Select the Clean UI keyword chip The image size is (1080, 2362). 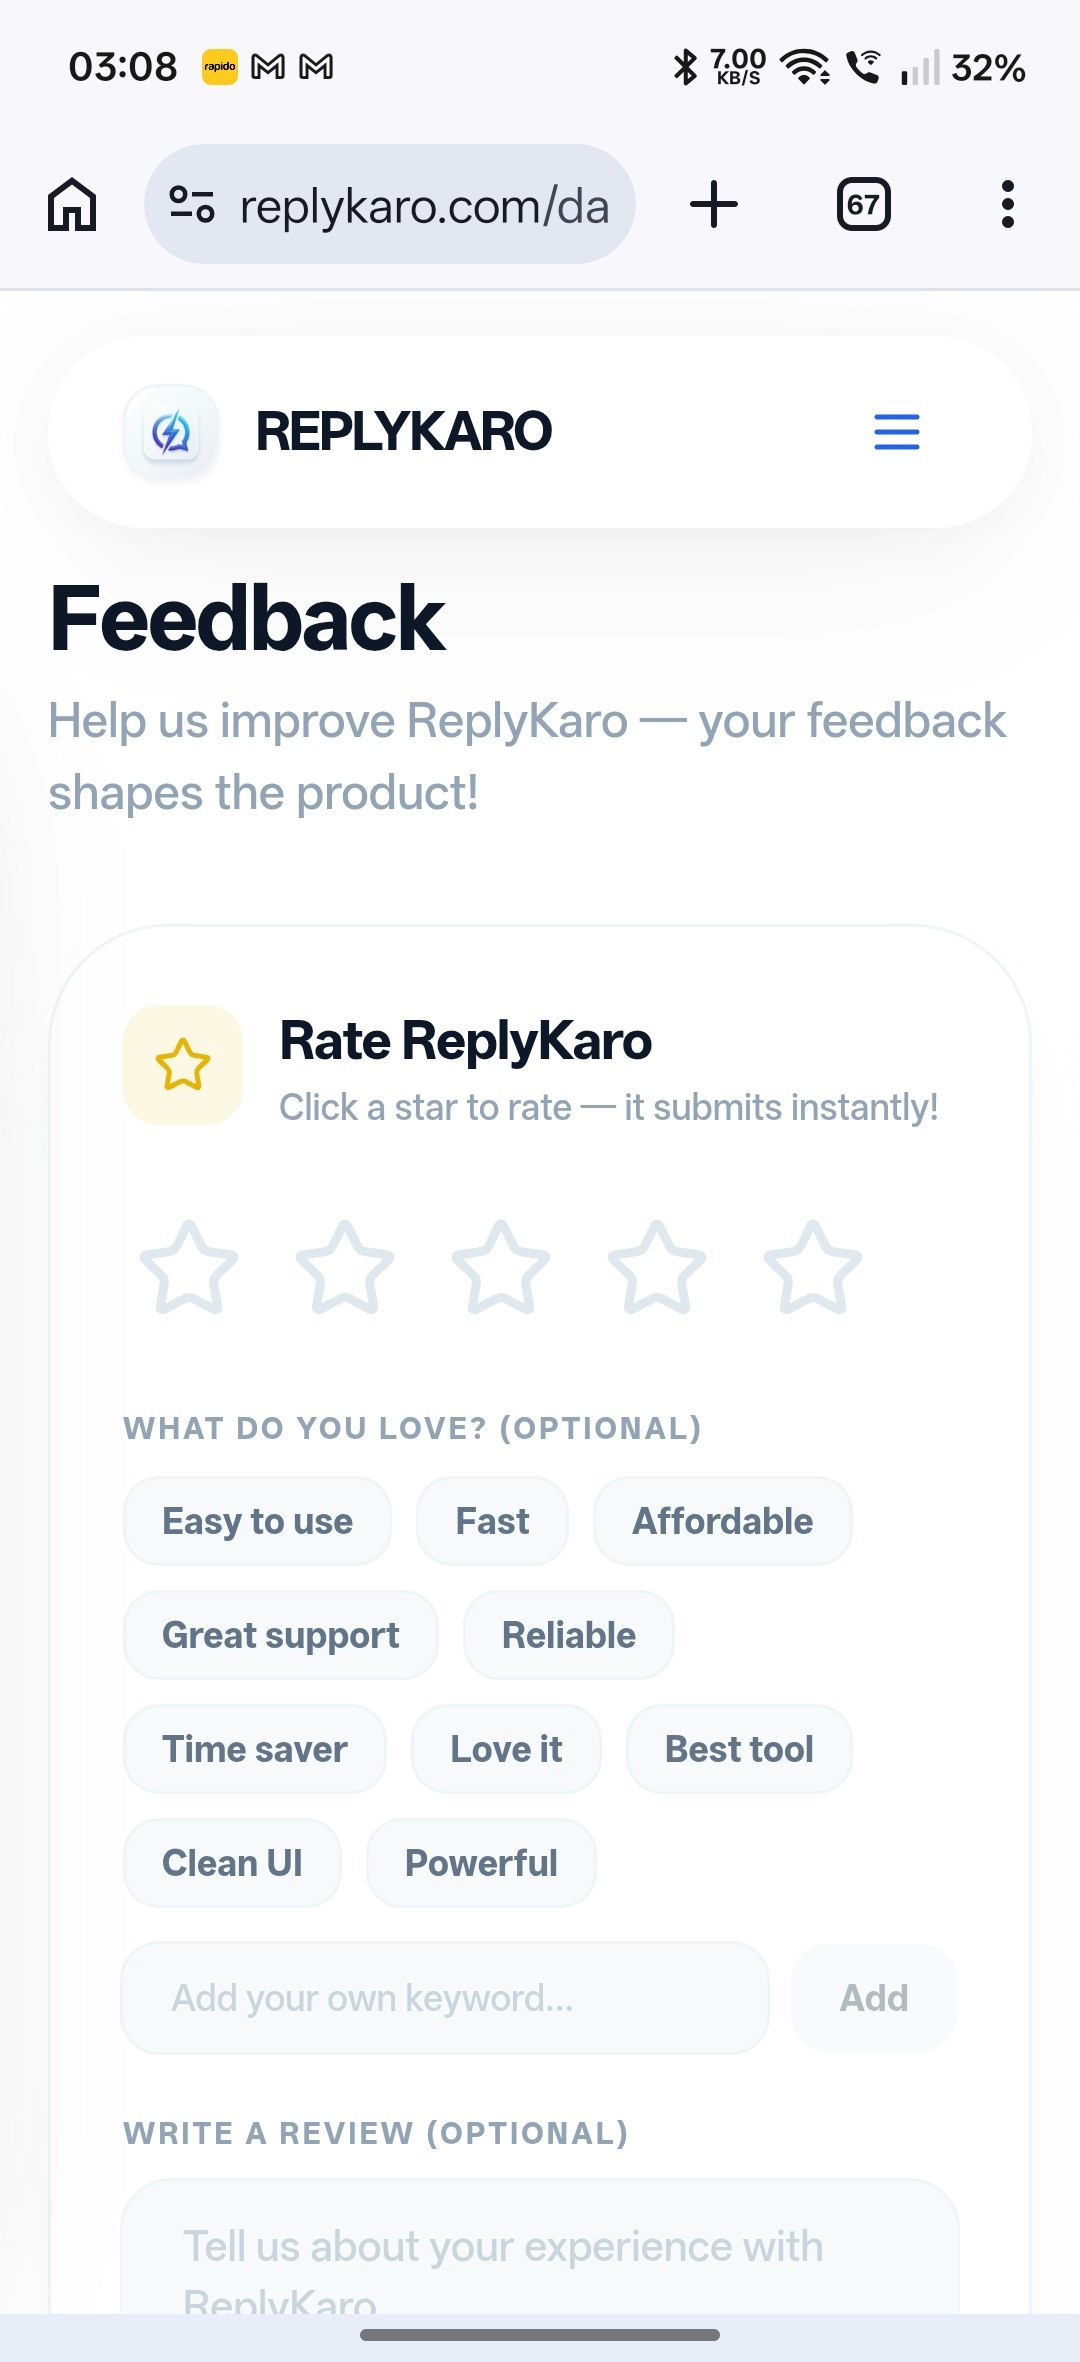point(232,1862)
